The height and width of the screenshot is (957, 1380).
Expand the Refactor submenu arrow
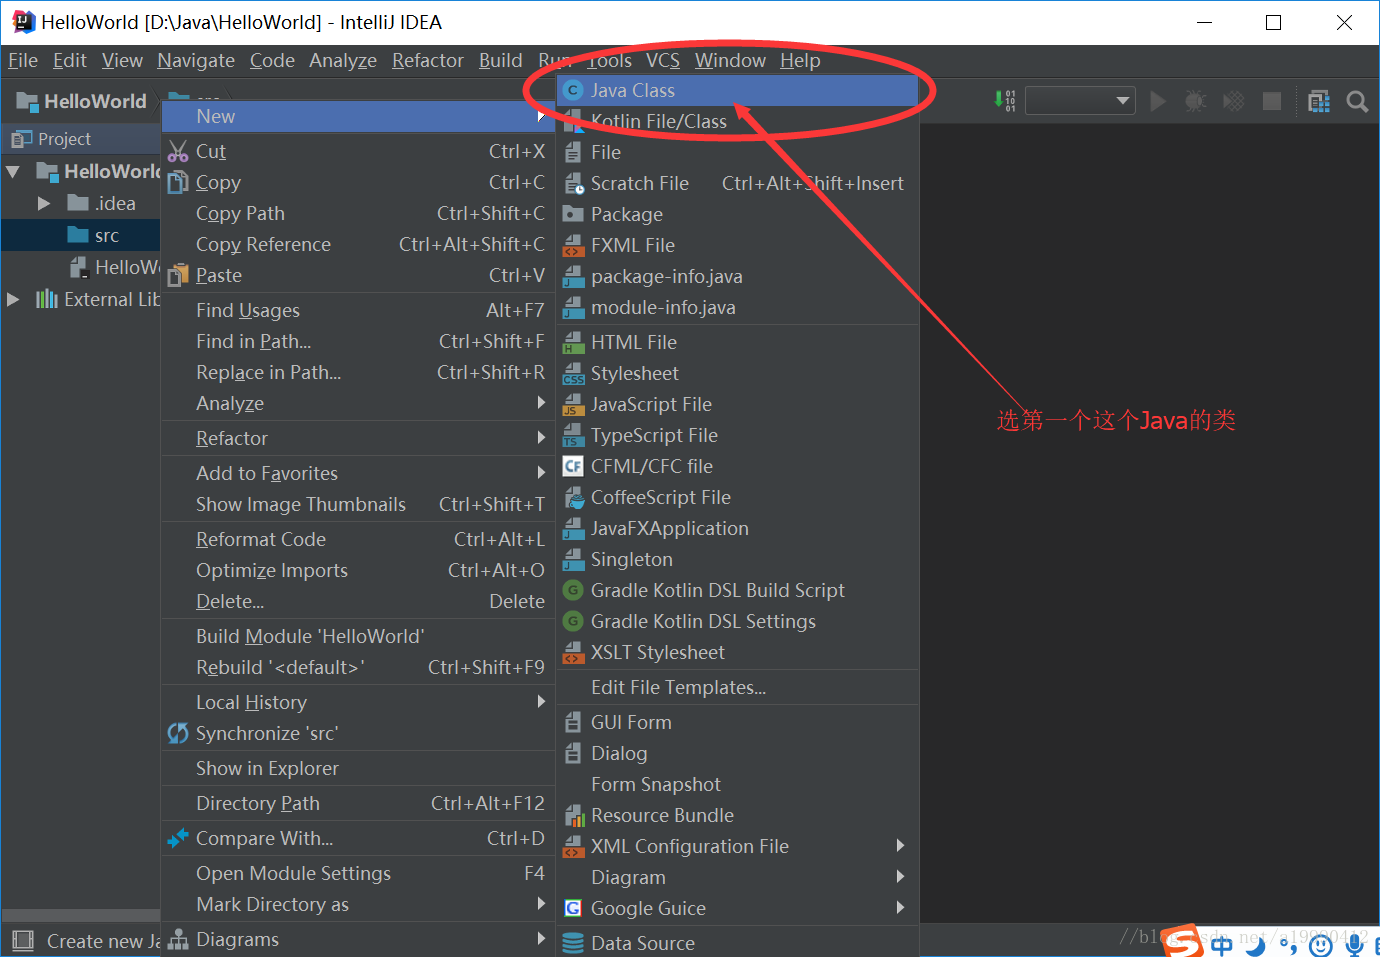tap(541, 438)
